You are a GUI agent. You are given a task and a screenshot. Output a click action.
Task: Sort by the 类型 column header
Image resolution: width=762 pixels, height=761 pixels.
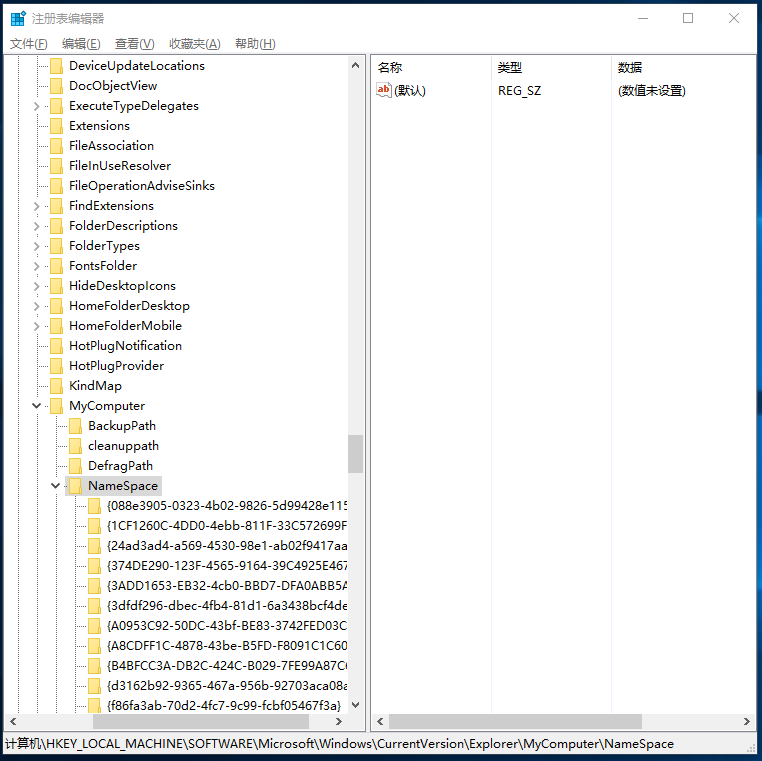(551, 67)
